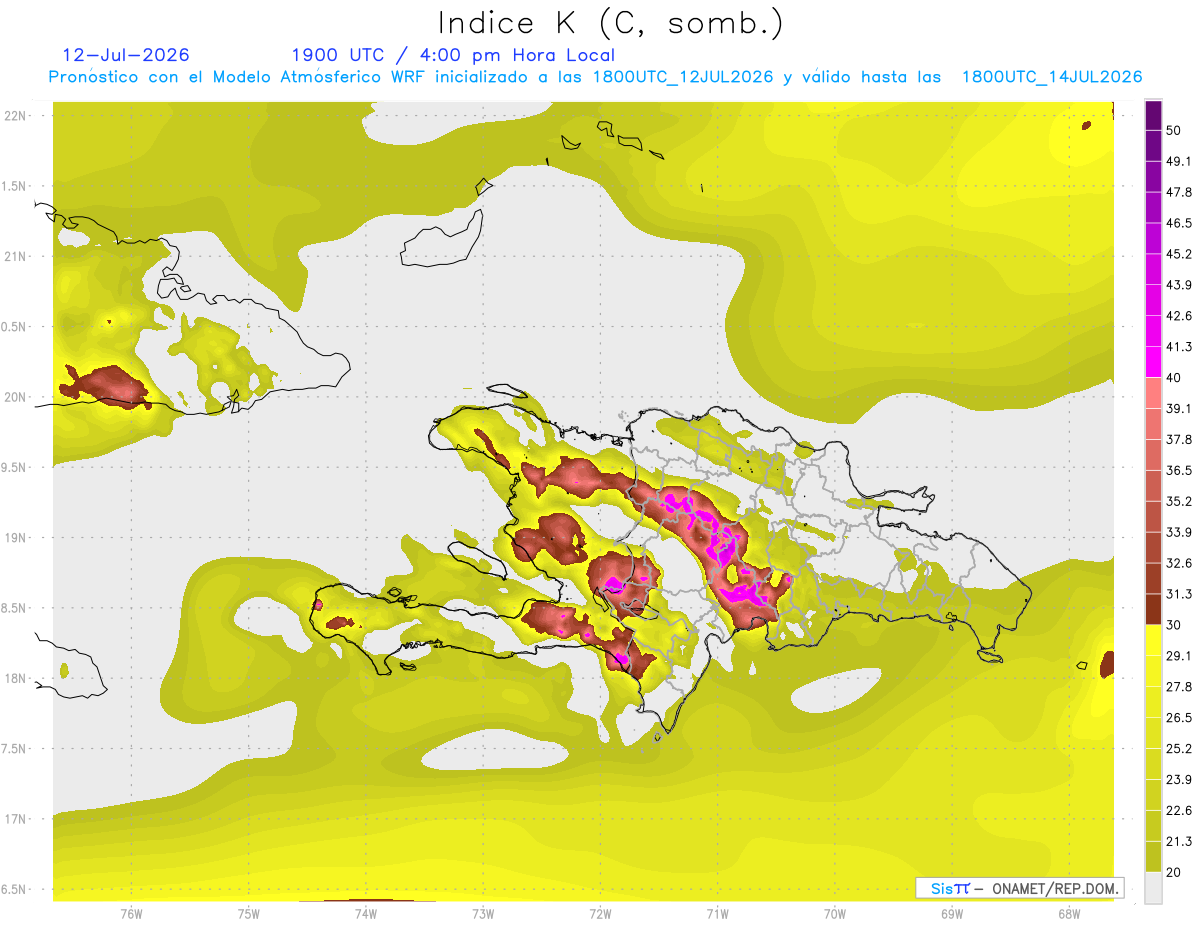This screenshot has height=927, width=1200.
Task: Click the colorbar value "32.6"
Action: (x=1179, y=563)
